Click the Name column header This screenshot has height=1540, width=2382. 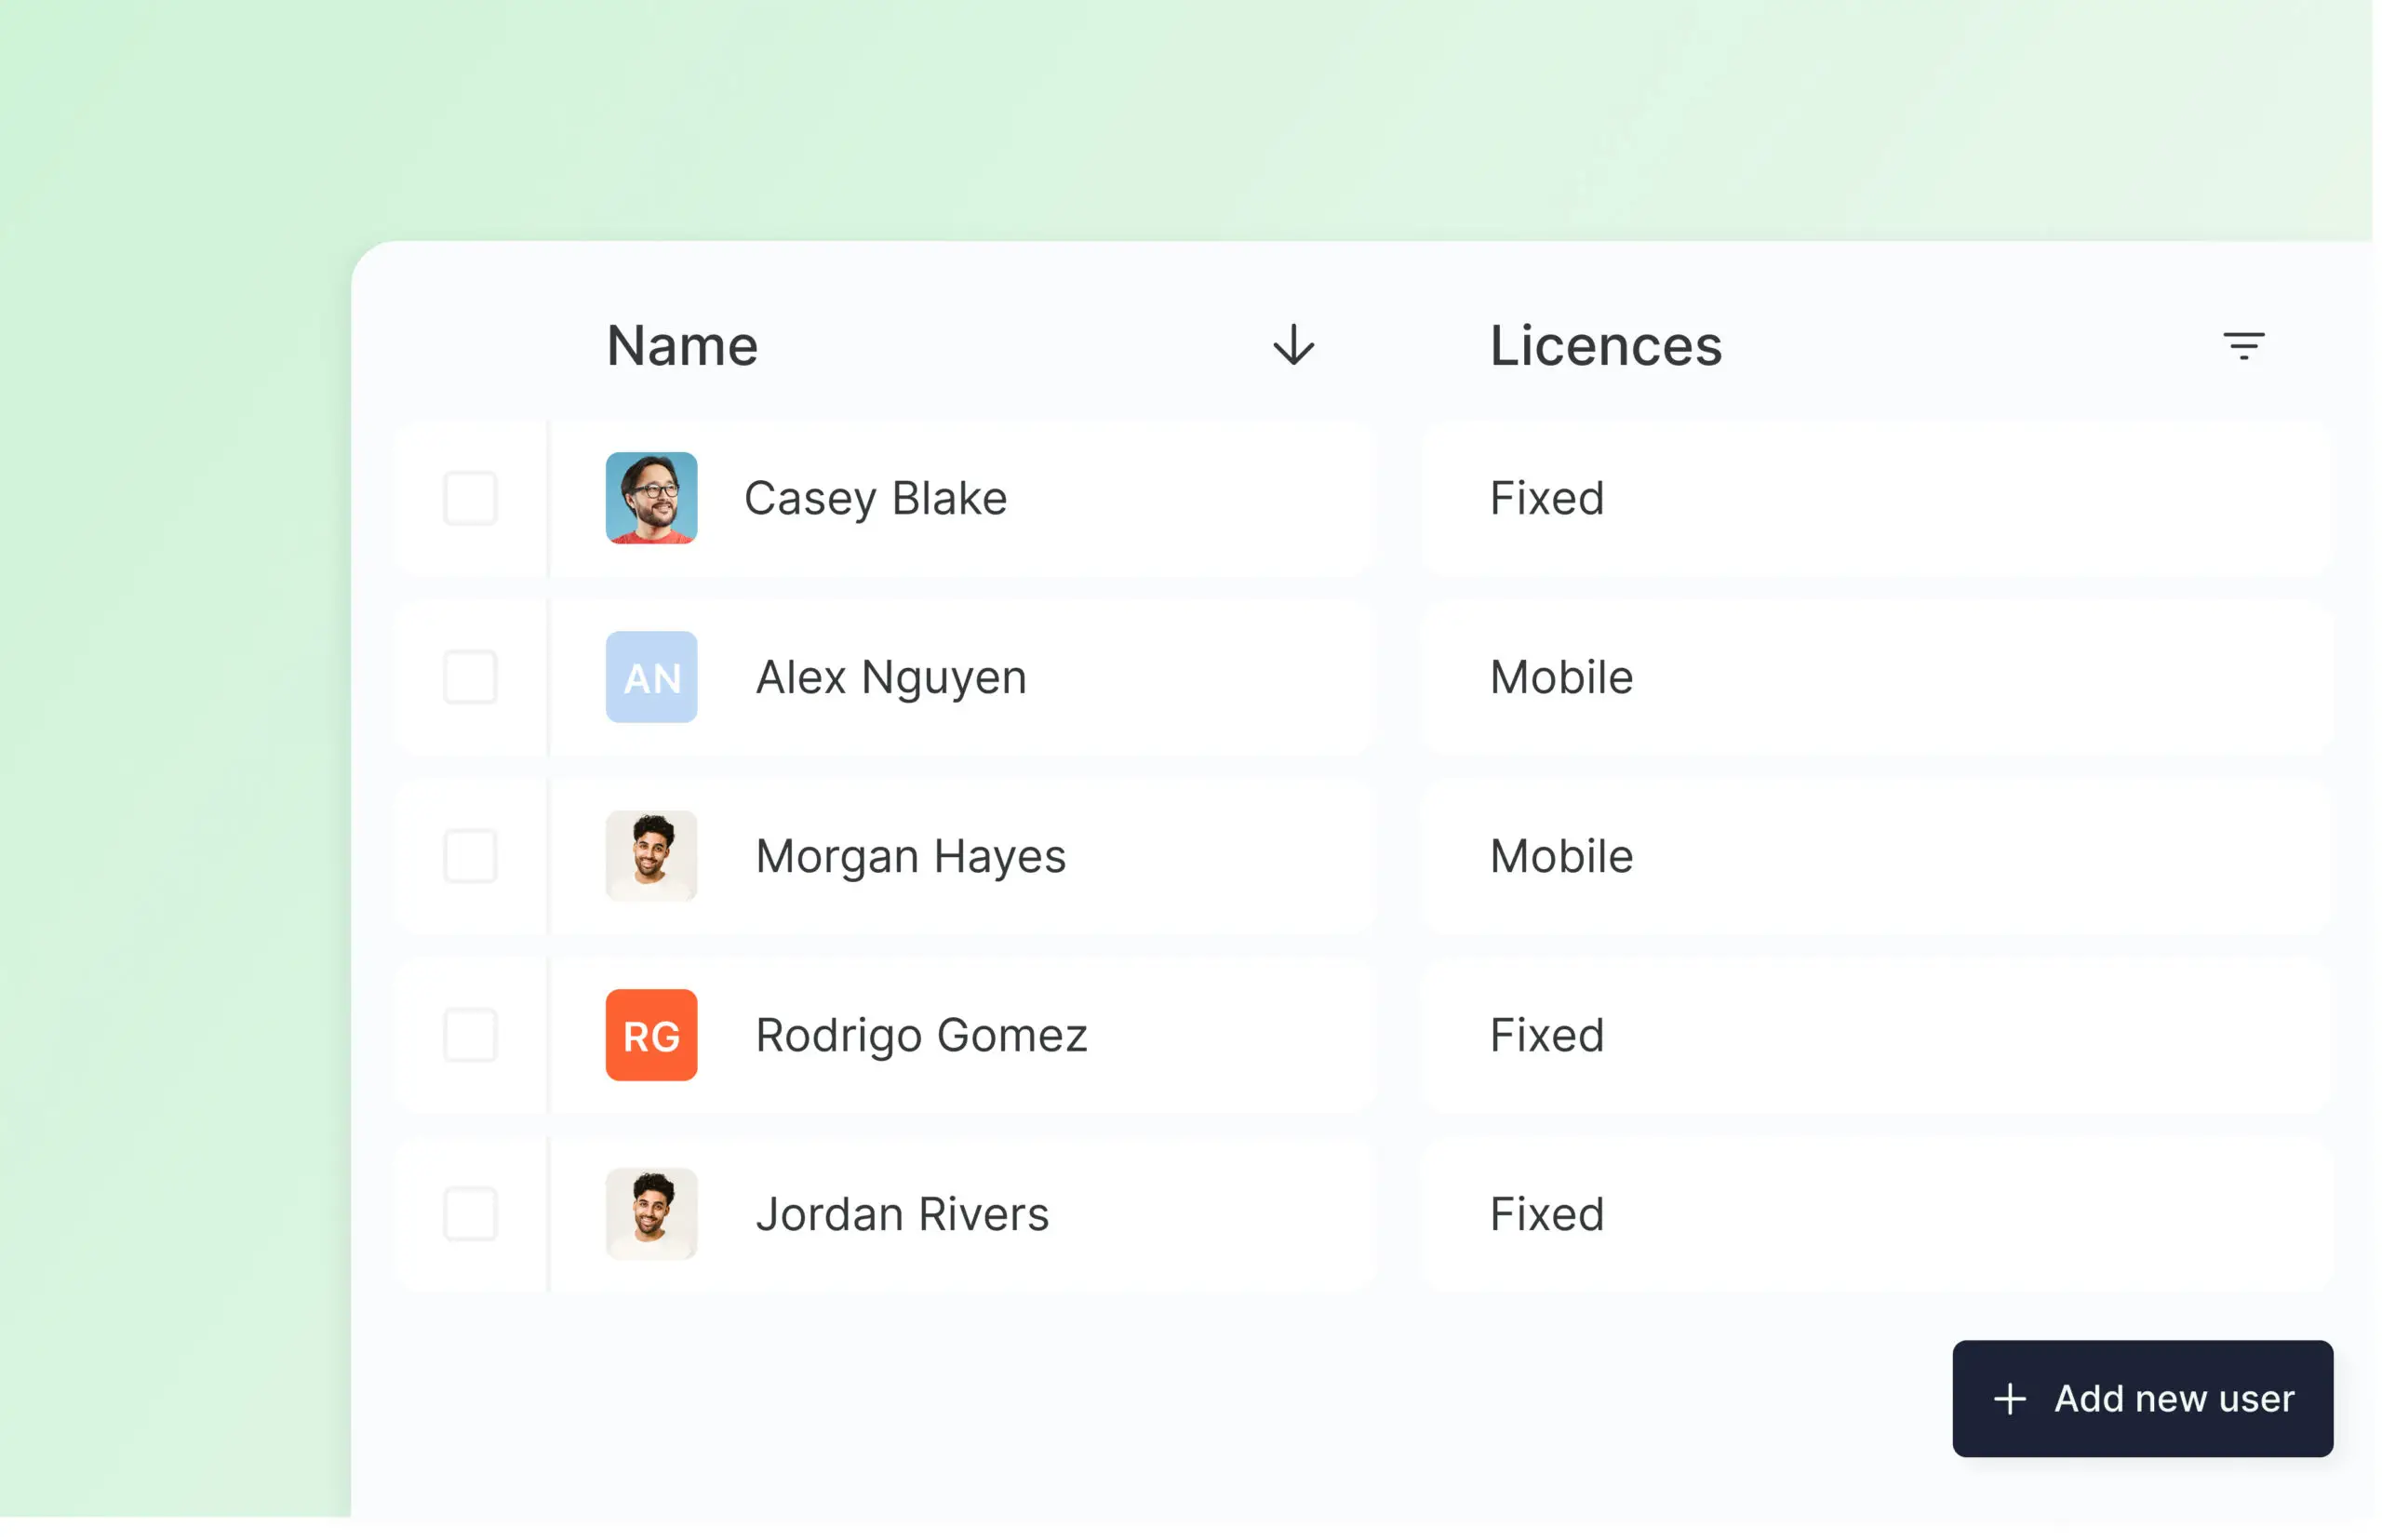(x=682, y=346)
